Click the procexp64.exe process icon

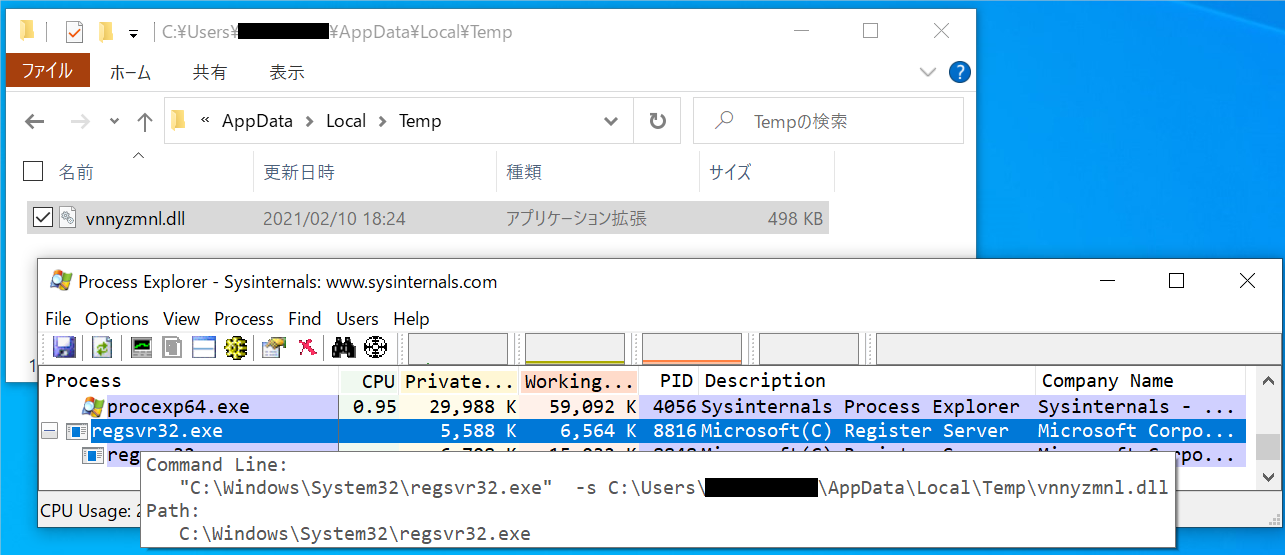click(93, 407)
